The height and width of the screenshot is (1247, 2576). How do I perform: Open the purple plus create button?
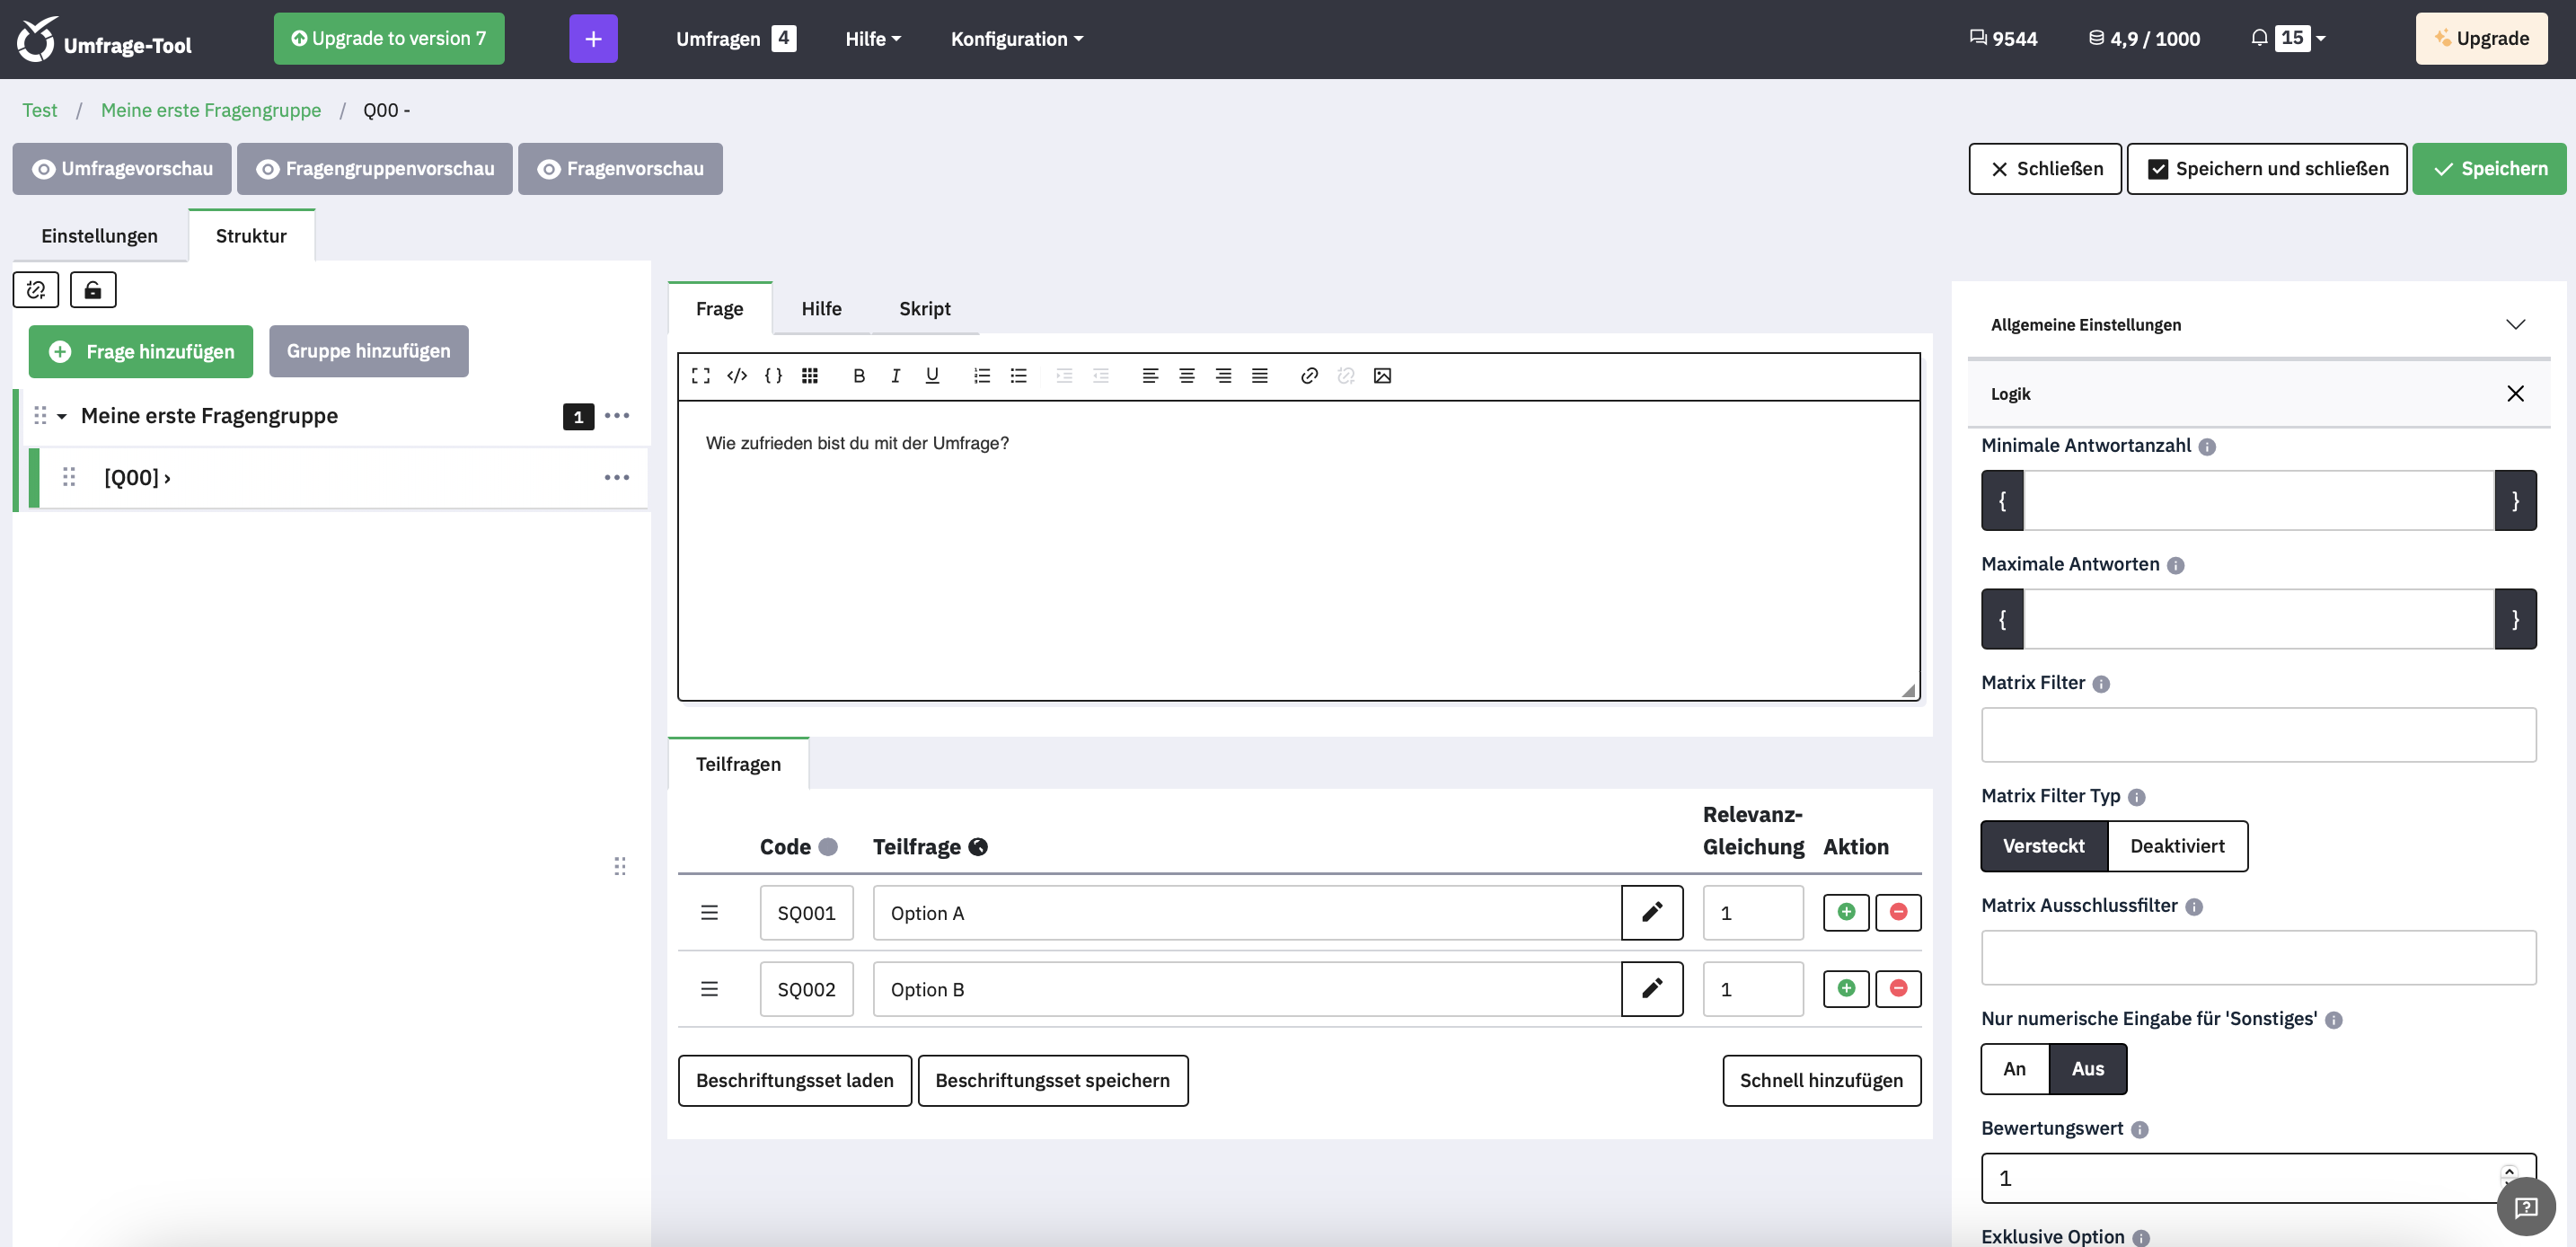593,39
